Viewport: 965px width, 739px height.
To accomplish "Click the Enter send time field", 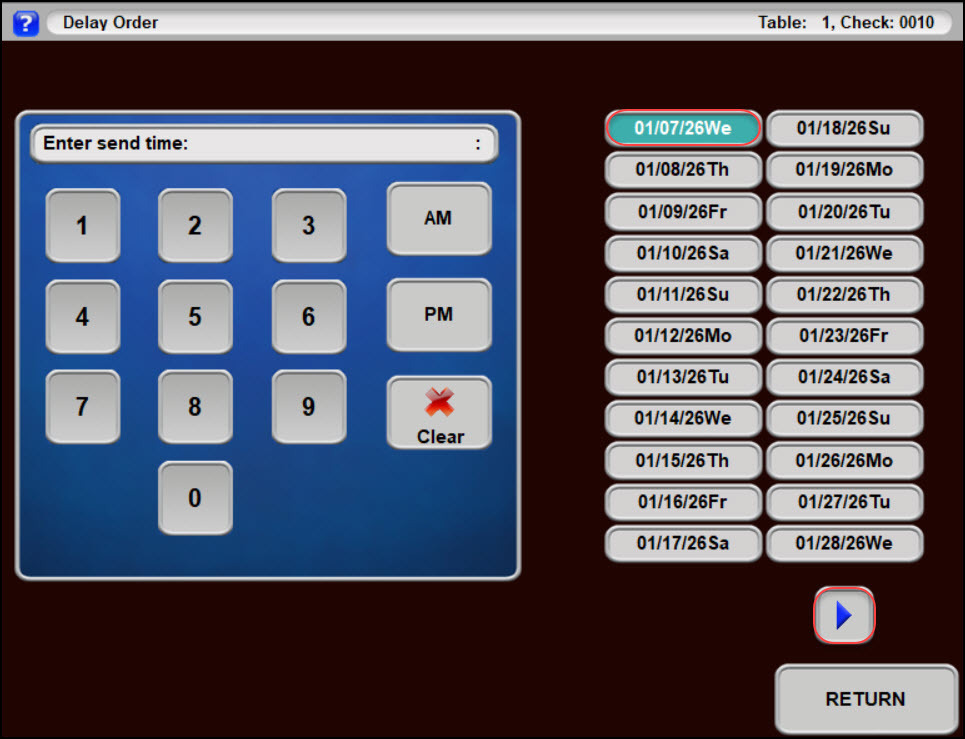I will [x=264, y=144].
